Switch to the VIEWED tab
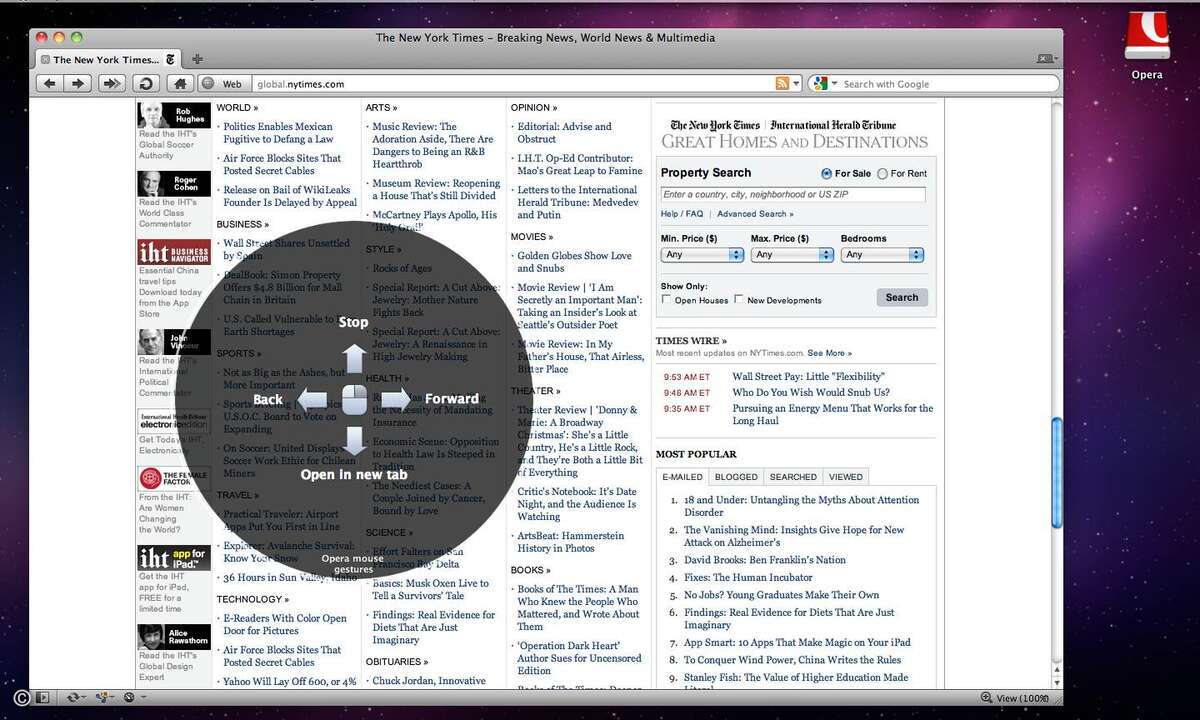1200x720 pixels. click(846, 477)
